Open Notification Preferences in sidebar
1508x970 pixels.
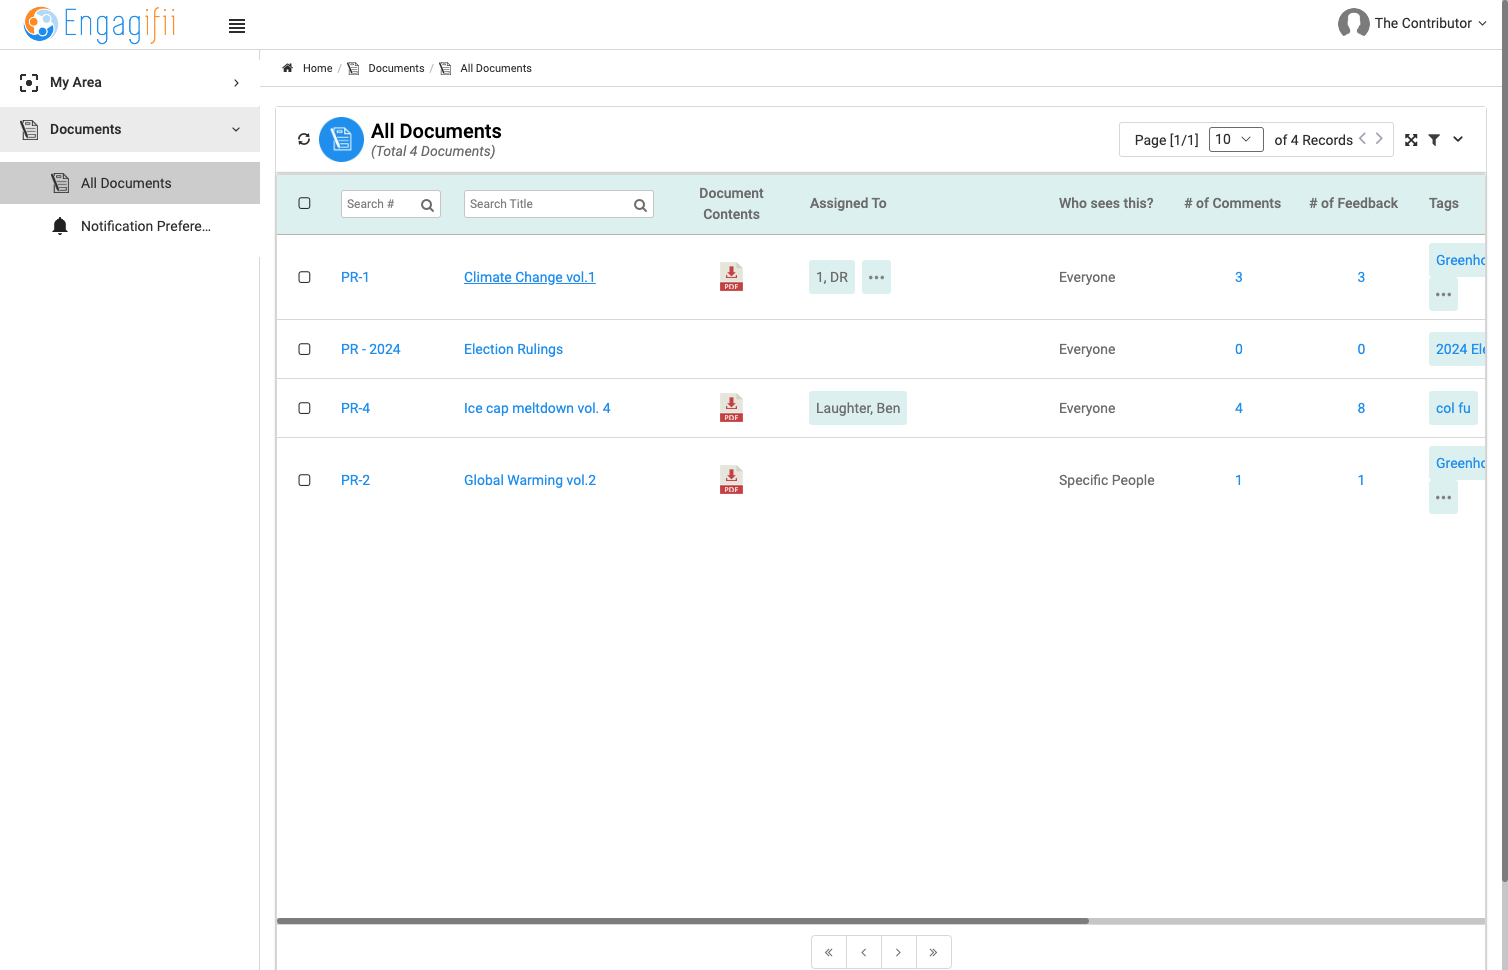[x=130, y=226]
